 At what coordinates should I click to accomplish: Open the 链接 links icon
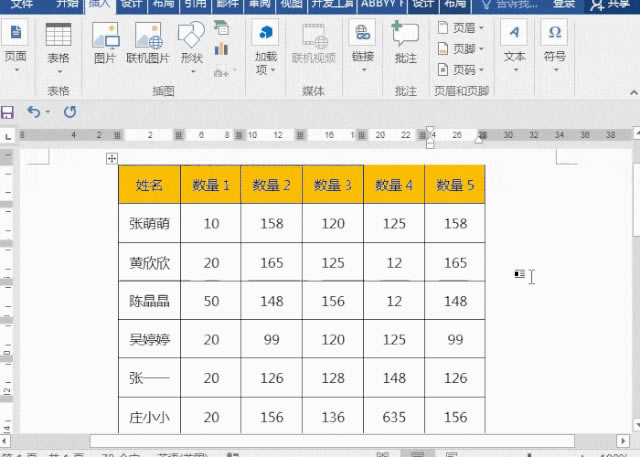pyautogui.click(x=362, y=32)
